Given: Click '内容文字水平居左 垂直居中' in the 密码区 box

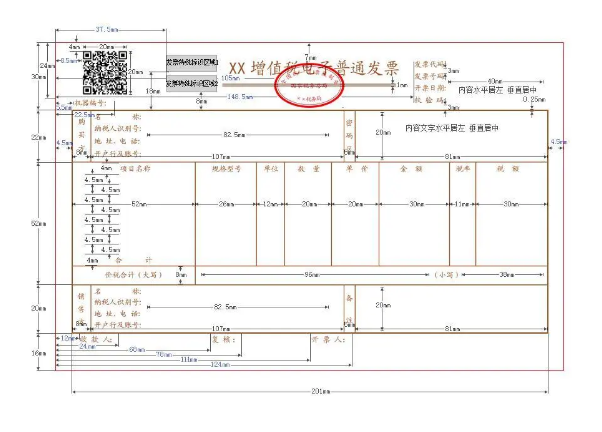Looking at the screenshot, I should pos(452,128).
